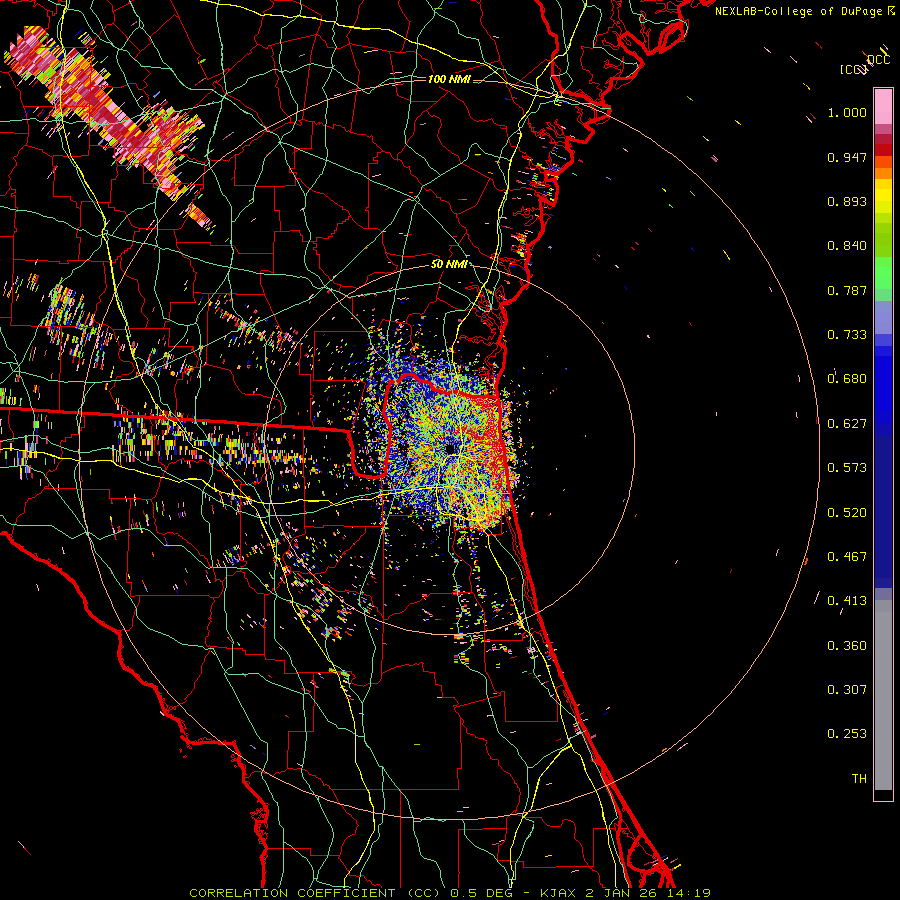This screenshot has height=900, width=900.
Task: Click the 0.573 legend value
Action: (x=847, y=468)
